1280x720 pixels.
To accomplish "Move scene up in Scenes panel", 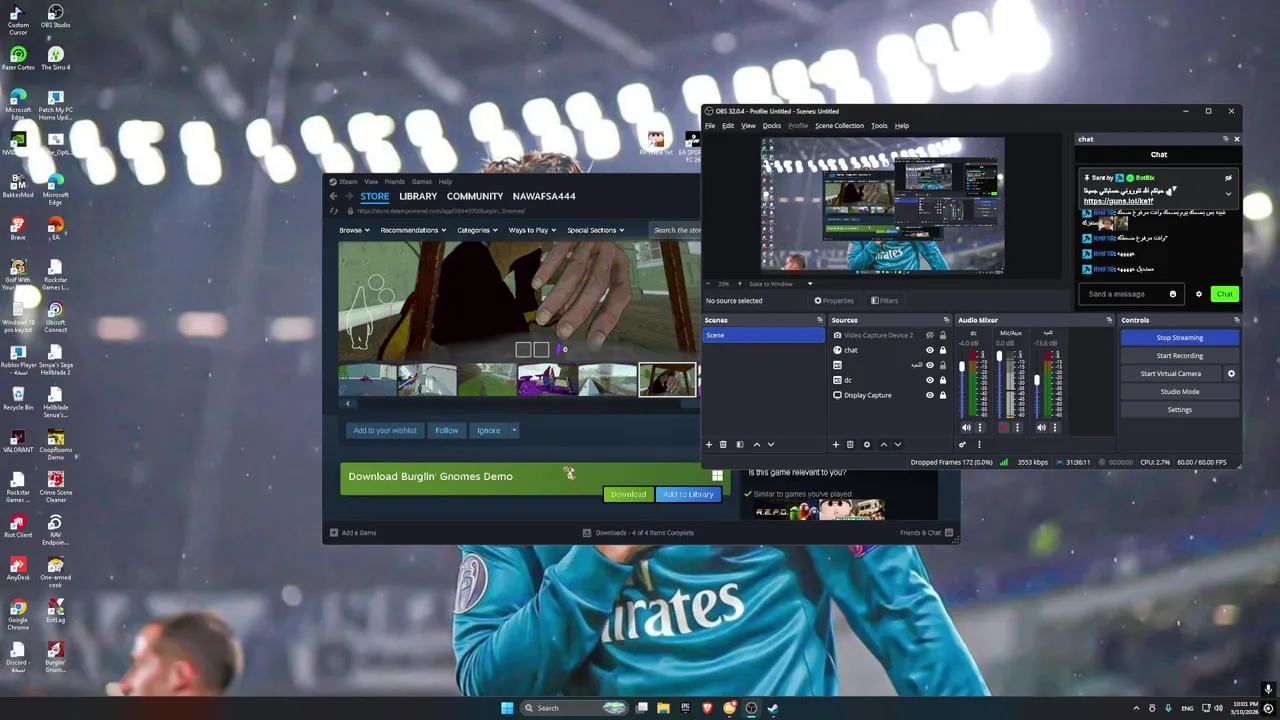I will pos(756,444).
